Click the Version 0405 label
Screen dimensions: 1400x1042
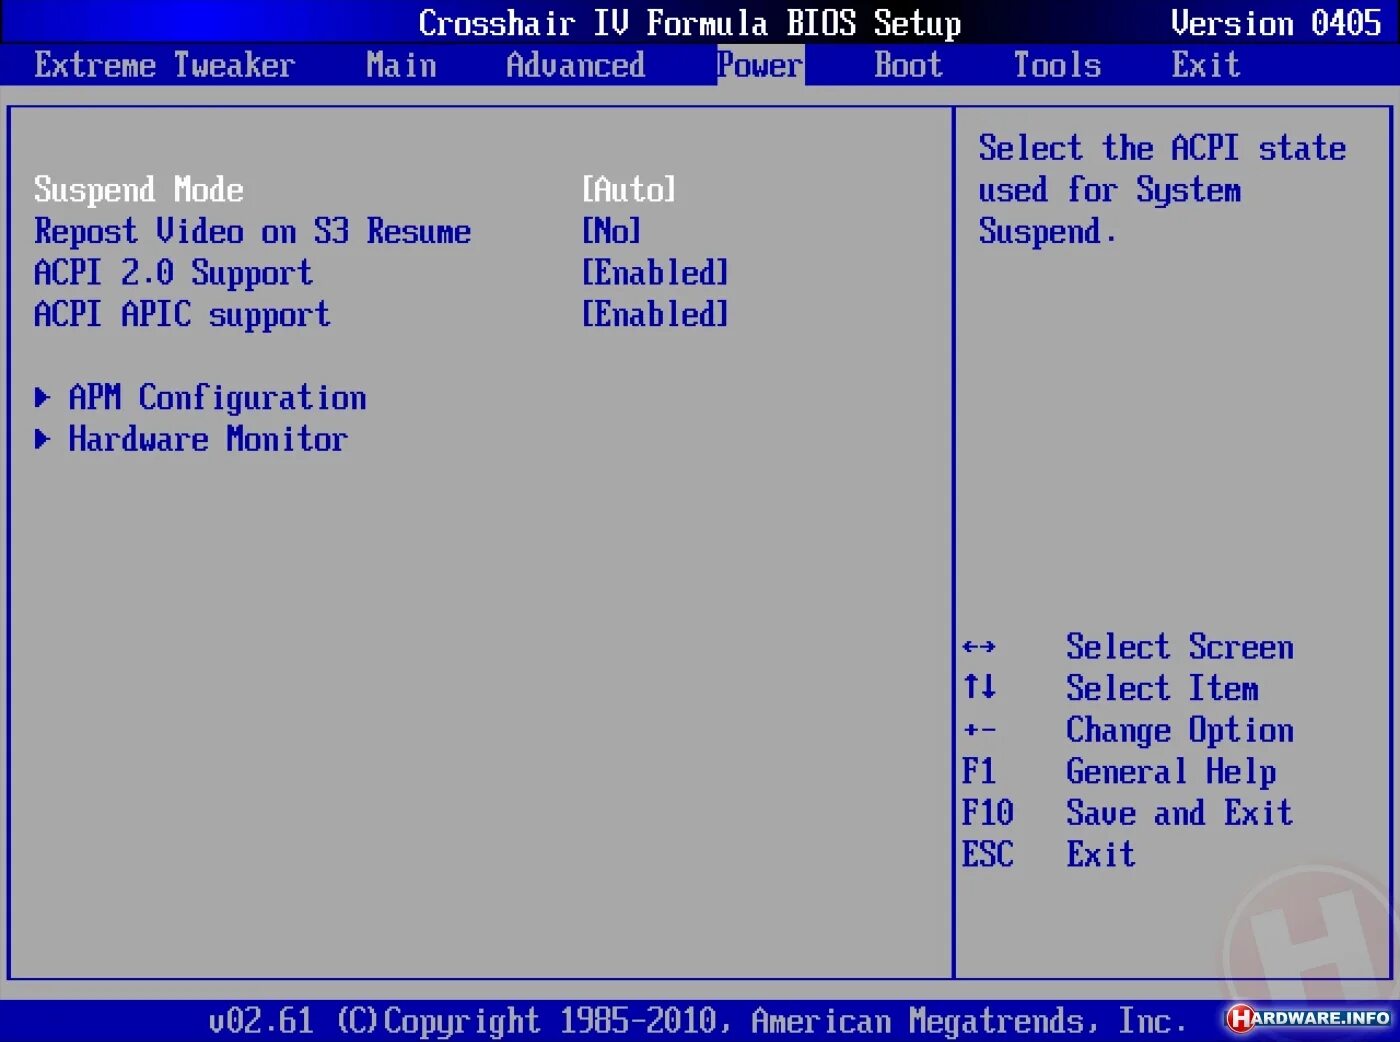(x=1276, y=23)
